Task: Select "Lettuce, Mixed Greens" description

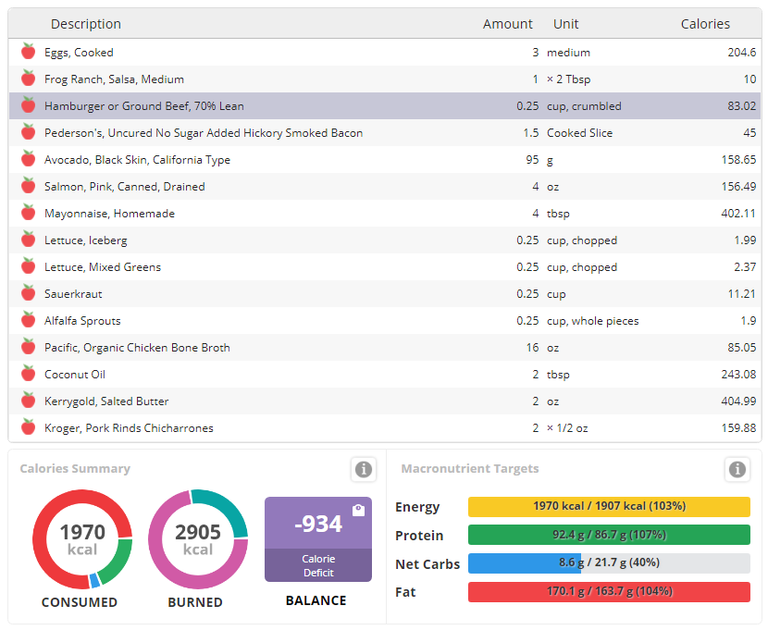Action: point(102,267)
